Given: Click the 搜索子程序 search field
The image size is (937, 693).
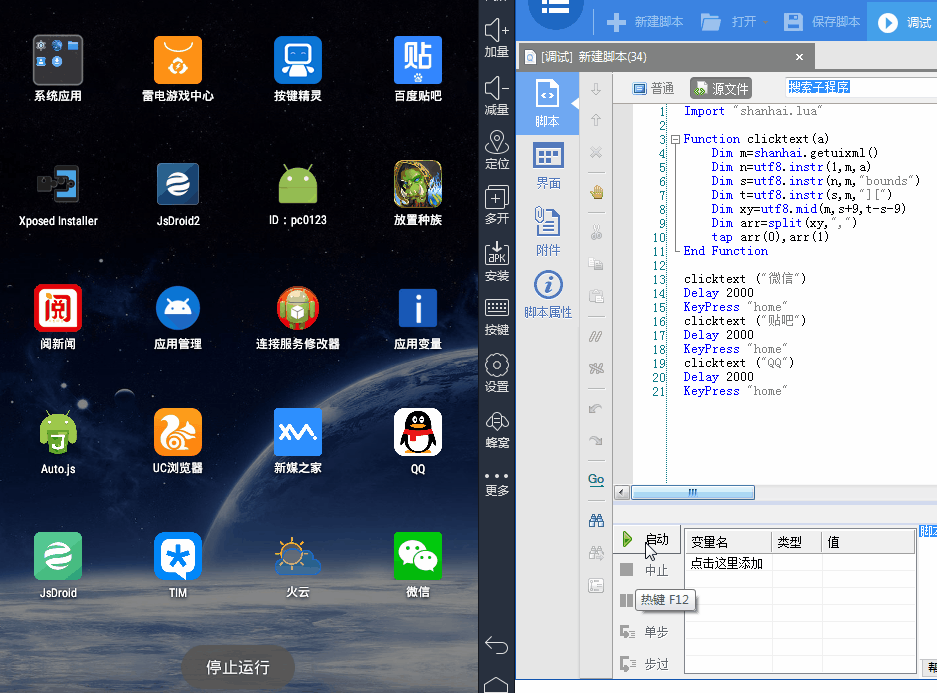Looking at the screenshot, I should (x=862, y=87).
